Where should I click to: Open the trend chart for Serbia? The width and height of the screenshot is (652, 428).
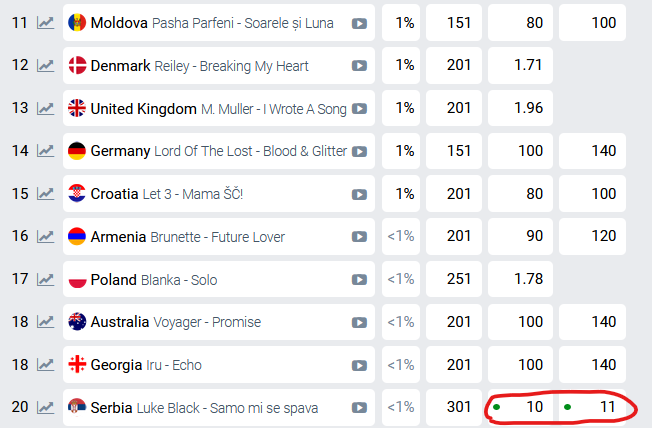(45, 407)
